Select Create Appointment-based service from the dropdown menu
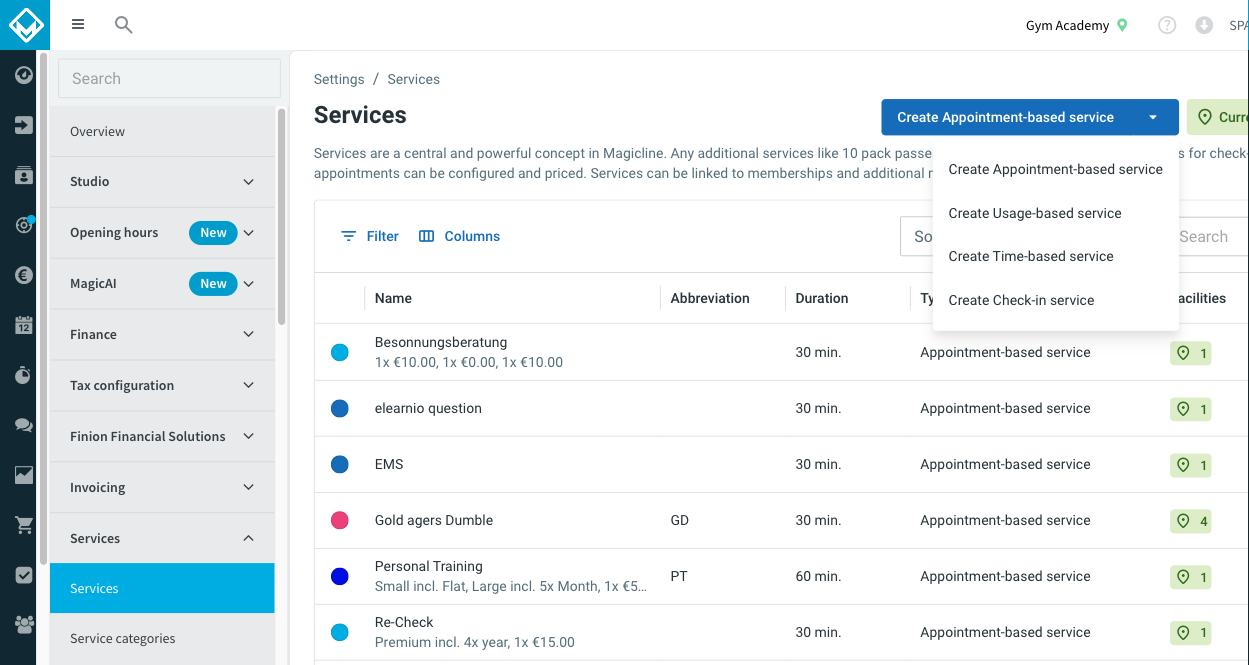 [x=1055, y=169]
